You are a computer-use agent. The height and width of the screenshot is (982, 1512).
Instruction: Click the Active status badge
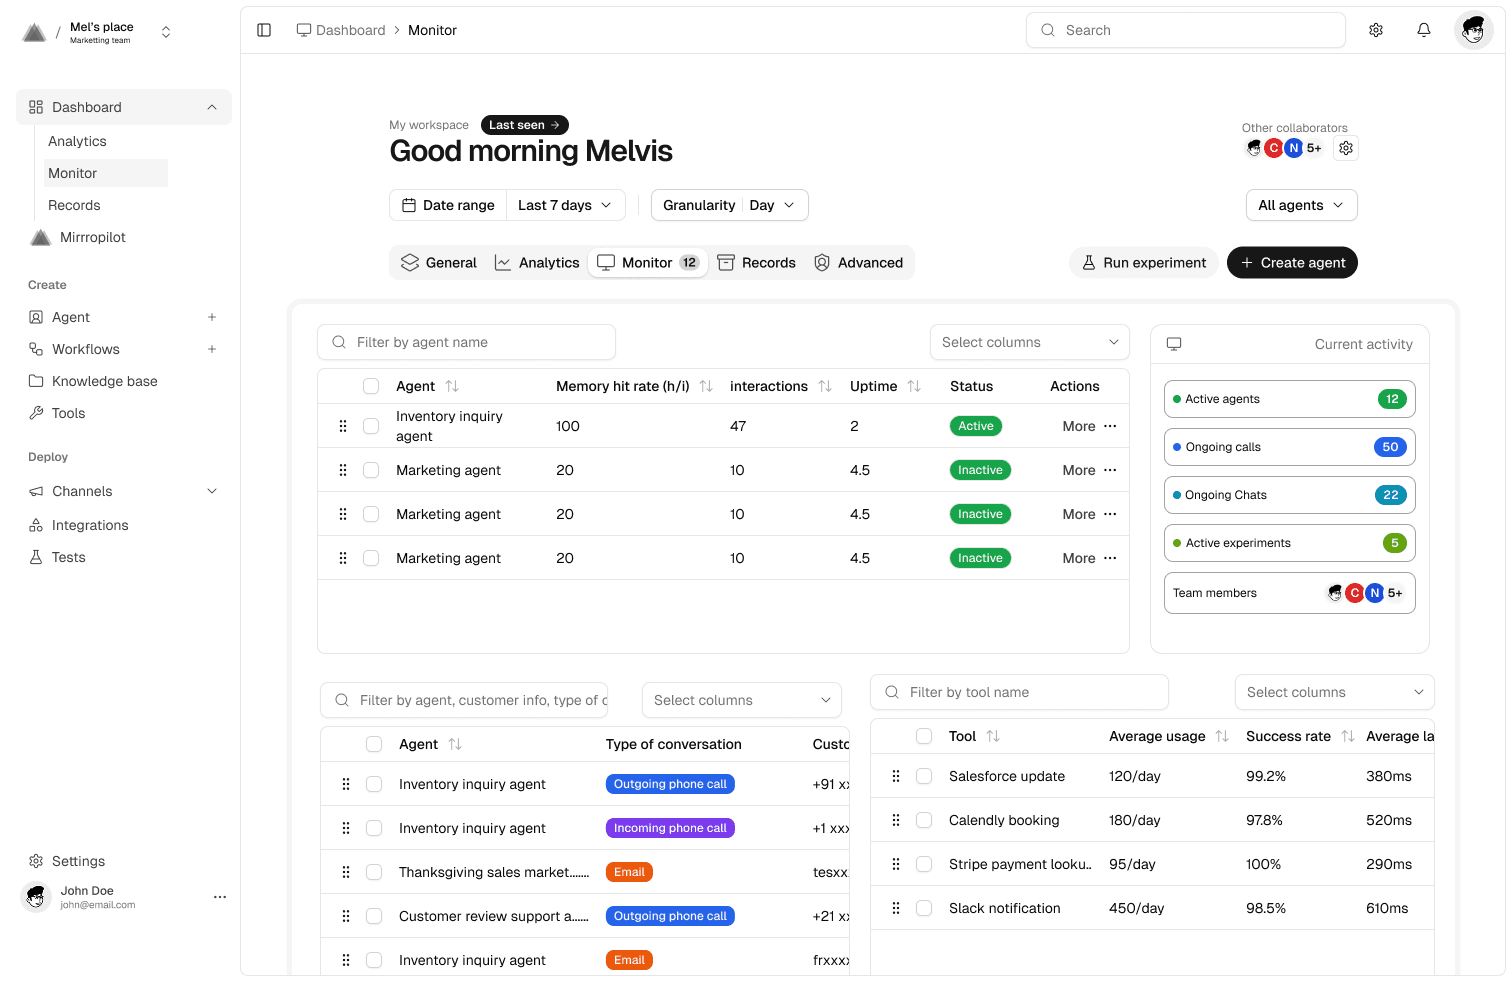coord(975,426)
